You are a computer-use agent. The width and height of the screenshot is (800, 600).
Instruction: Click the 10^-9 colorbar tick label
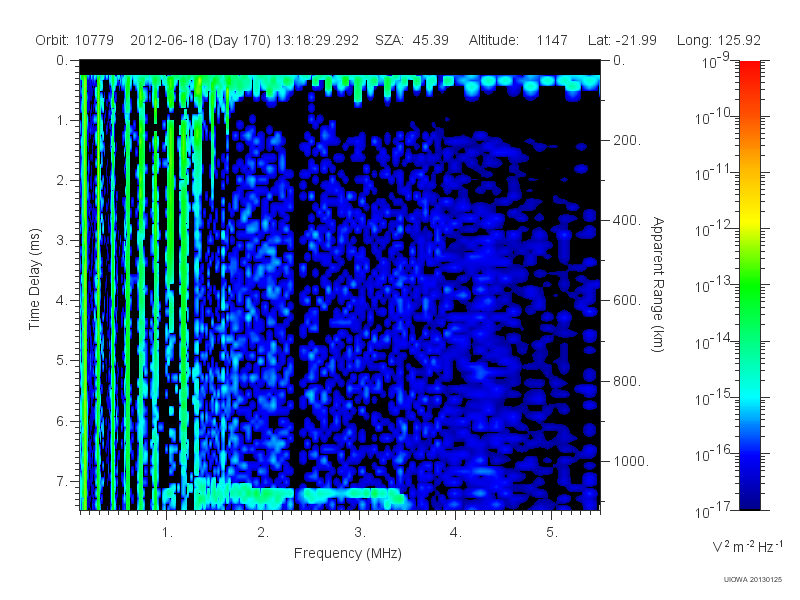[x=716, y=61]
